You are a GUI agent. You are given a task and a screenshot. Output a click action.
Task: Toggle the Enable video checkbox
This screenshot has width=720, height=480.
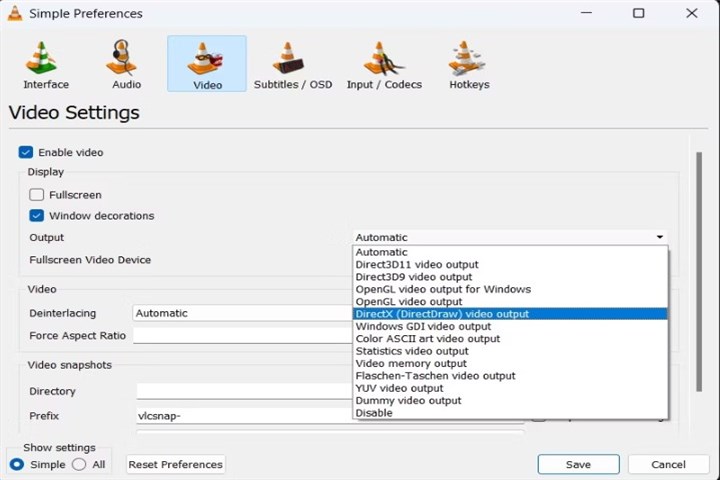(26, 152)
